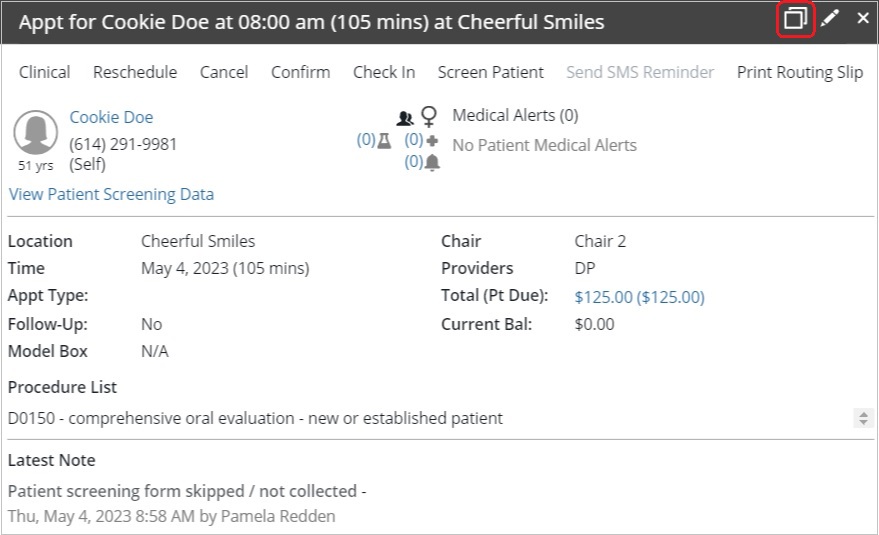Choose Cancel appointment option

pyautogui.click(x=224, y=72)
